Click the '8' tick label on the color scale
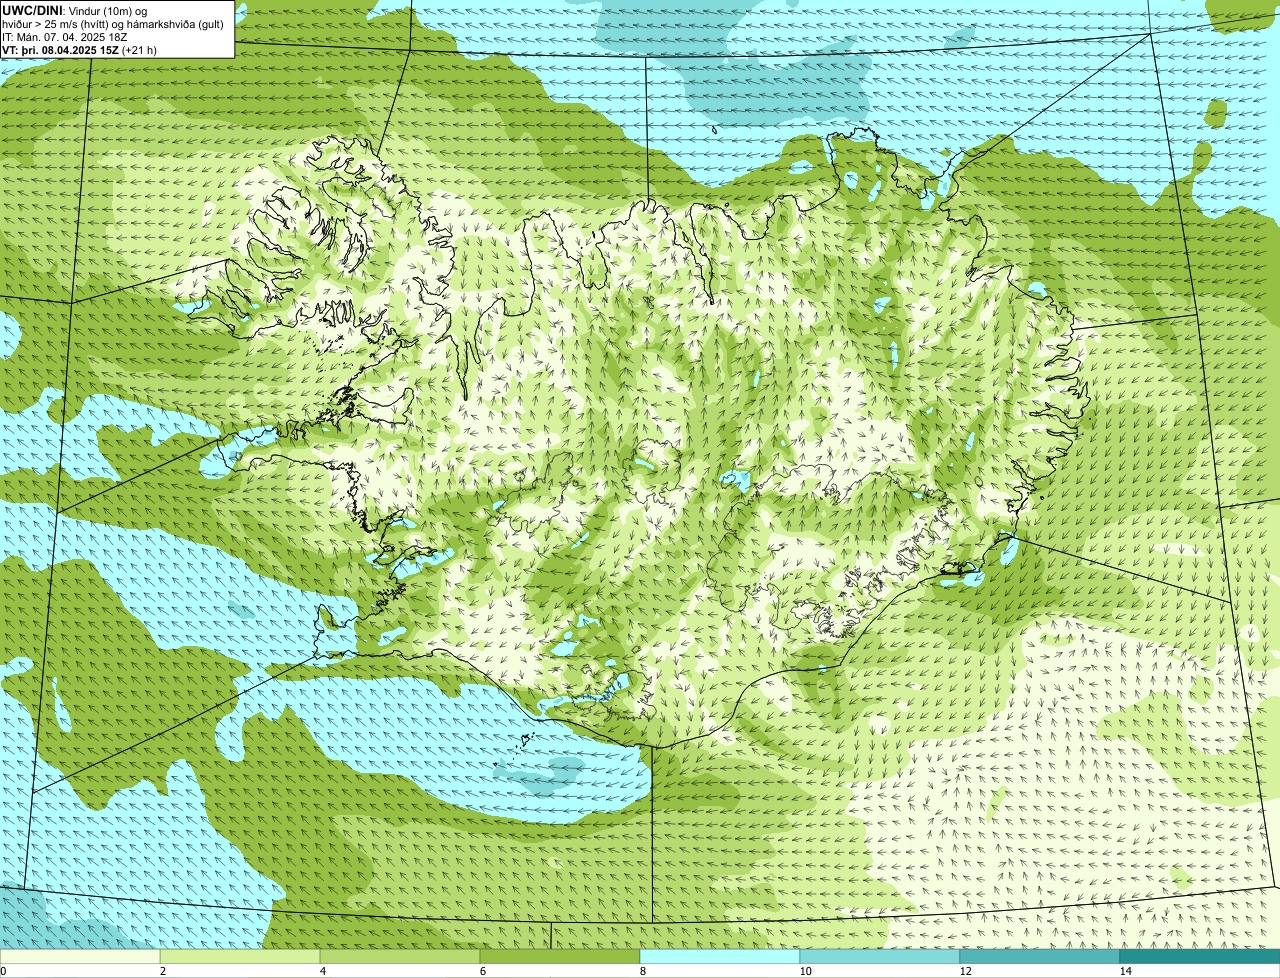 [642, 971]
